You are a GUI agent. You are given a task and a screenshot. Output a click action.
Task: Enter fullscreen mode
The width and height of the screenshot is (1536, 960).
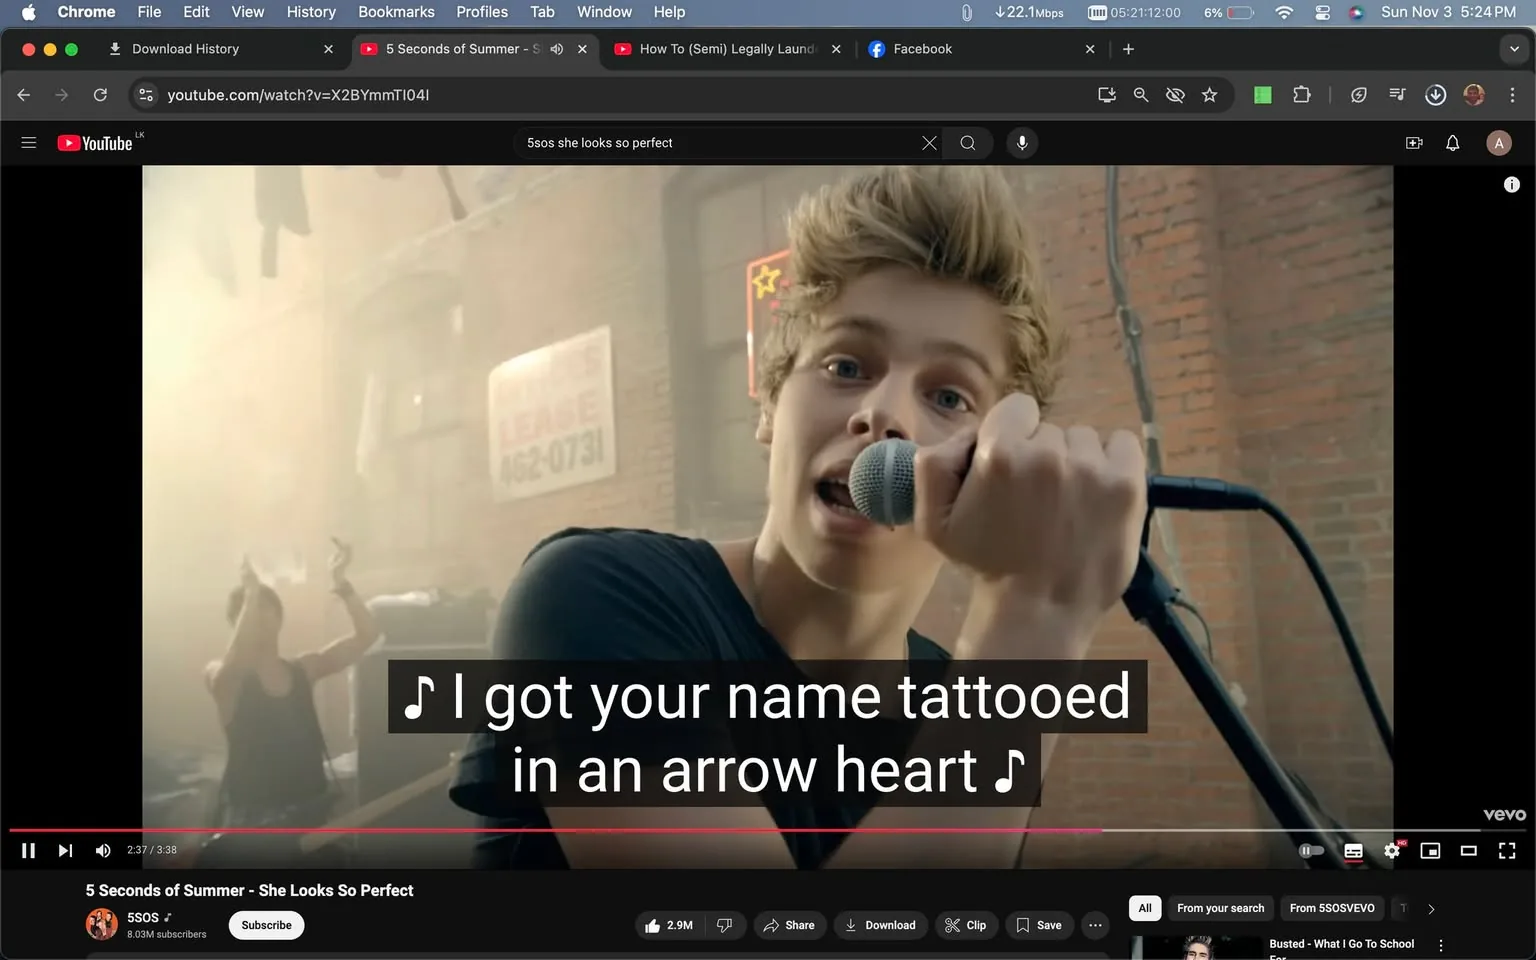pyautogui.click(x=1507, y=850)
